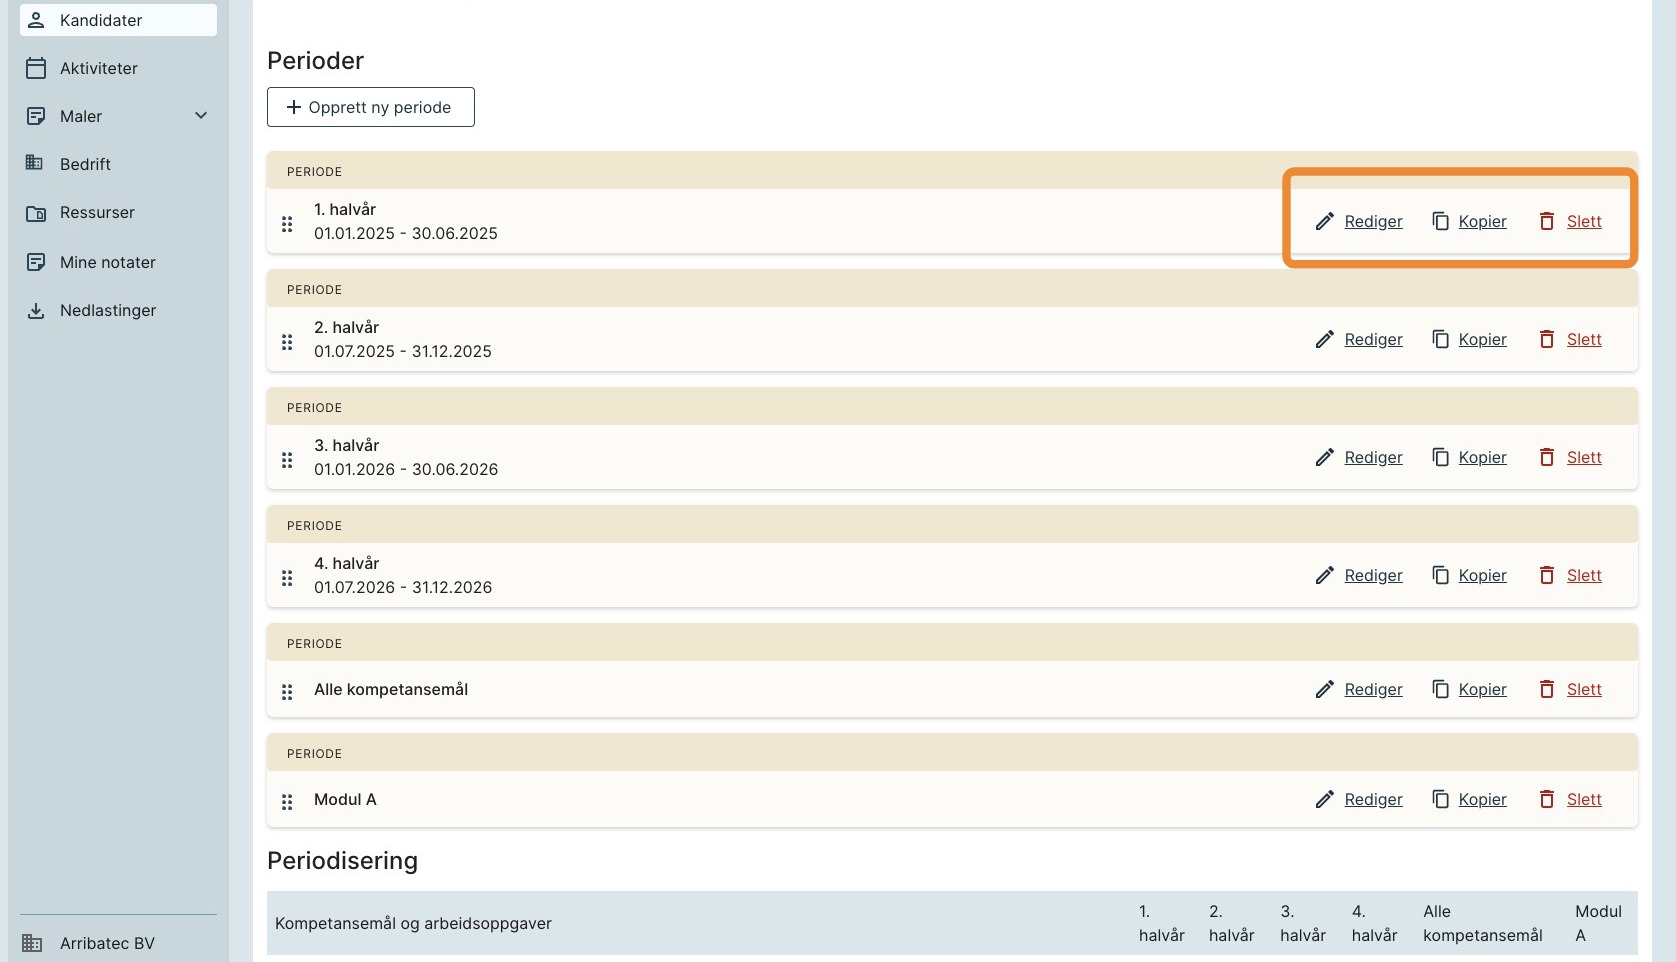Click pencil icon on 2. halvår row

(x=1324, y=340)
